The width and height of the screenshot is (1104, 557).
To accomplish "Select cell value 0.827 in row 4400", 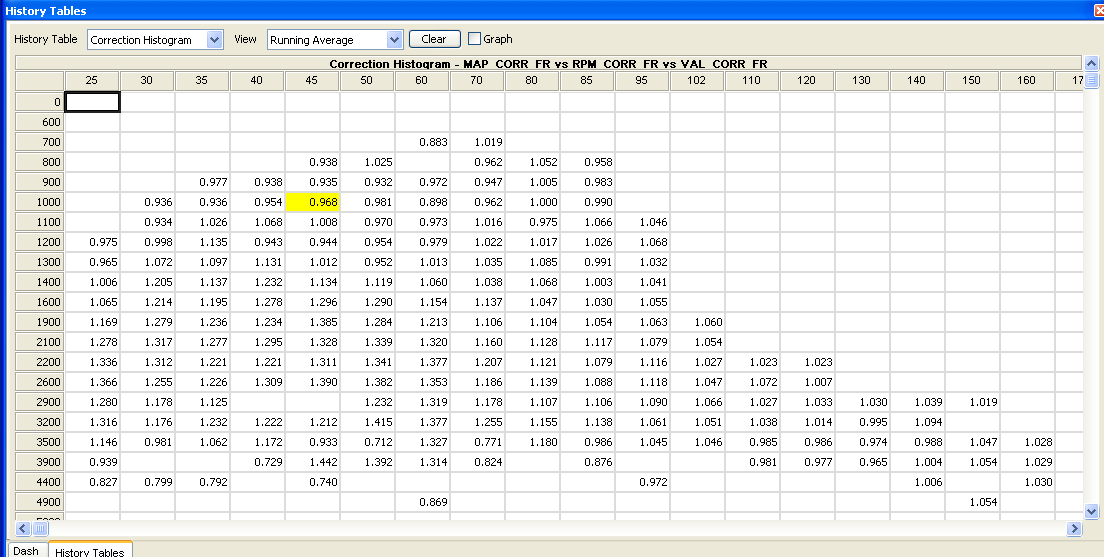I will [x=92, y=482].
